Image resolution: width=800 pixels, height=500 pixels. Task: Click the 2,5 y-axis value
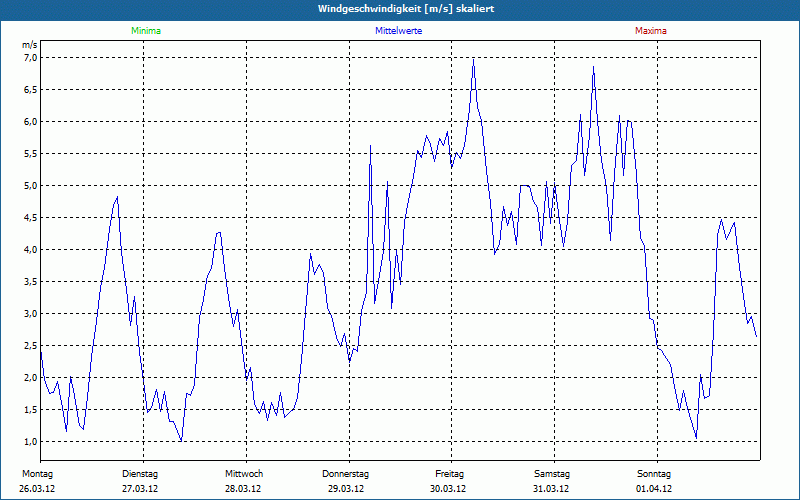click(31, 345)
